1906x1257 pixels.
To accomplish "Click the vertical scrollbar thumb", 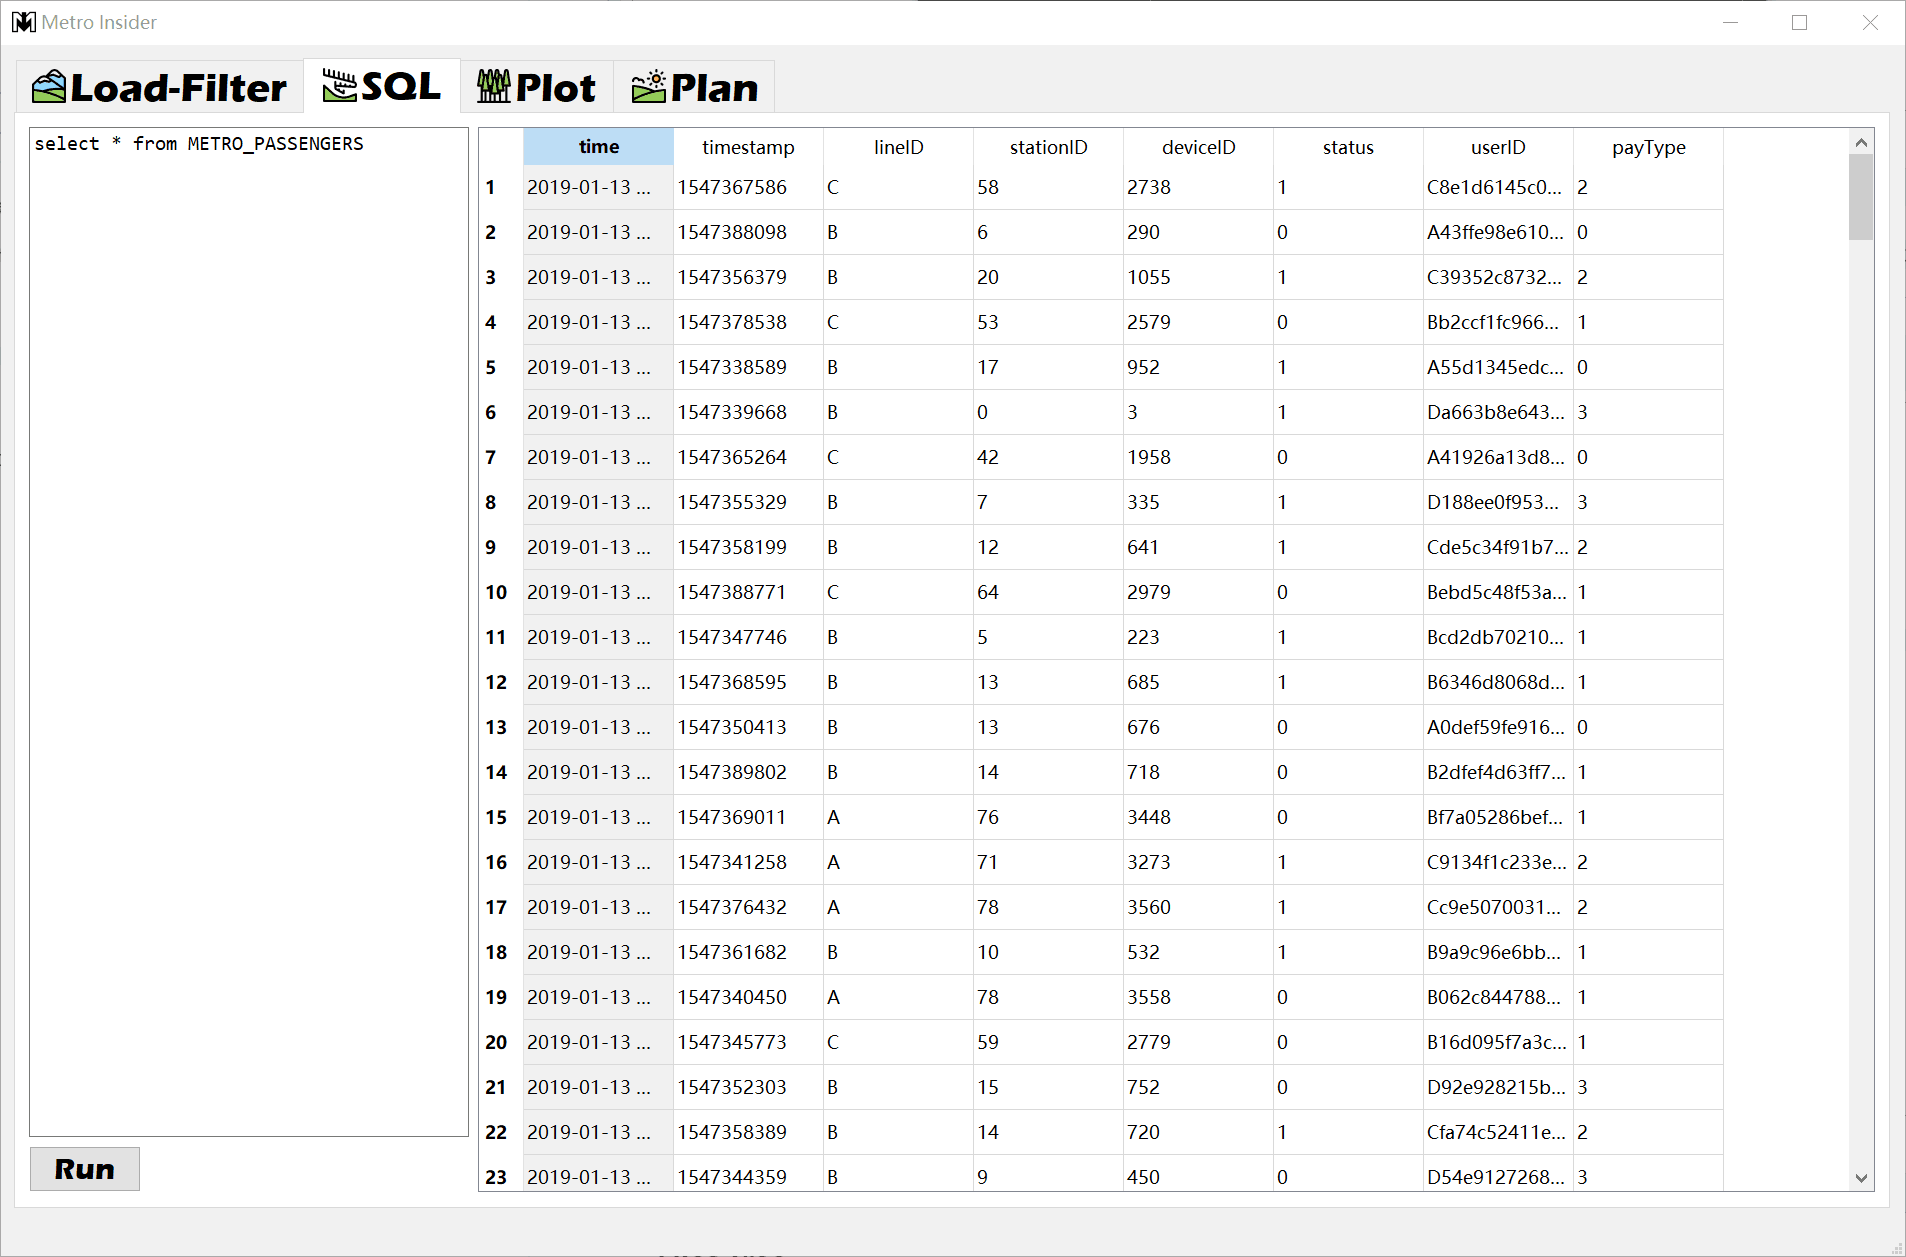I will point(1861,198).
